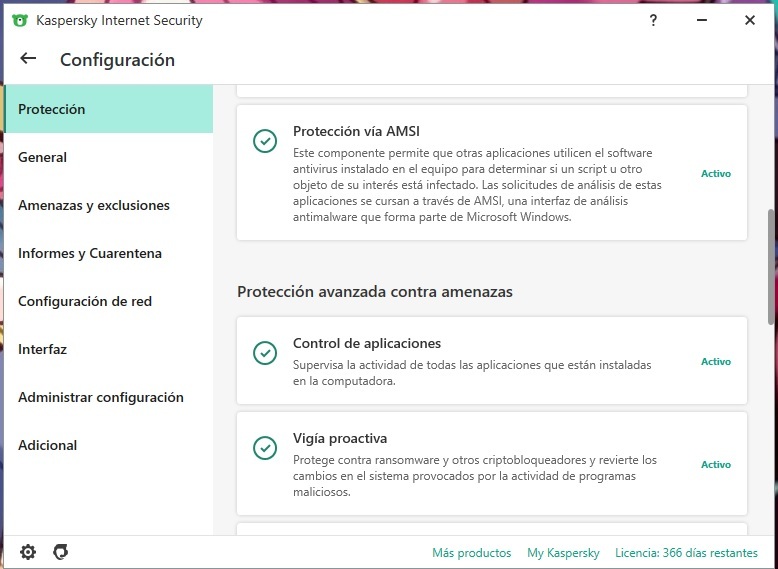Open Vigía proactiva settings title
This screenshot has width=778, height=569.
tap(340, 439)
